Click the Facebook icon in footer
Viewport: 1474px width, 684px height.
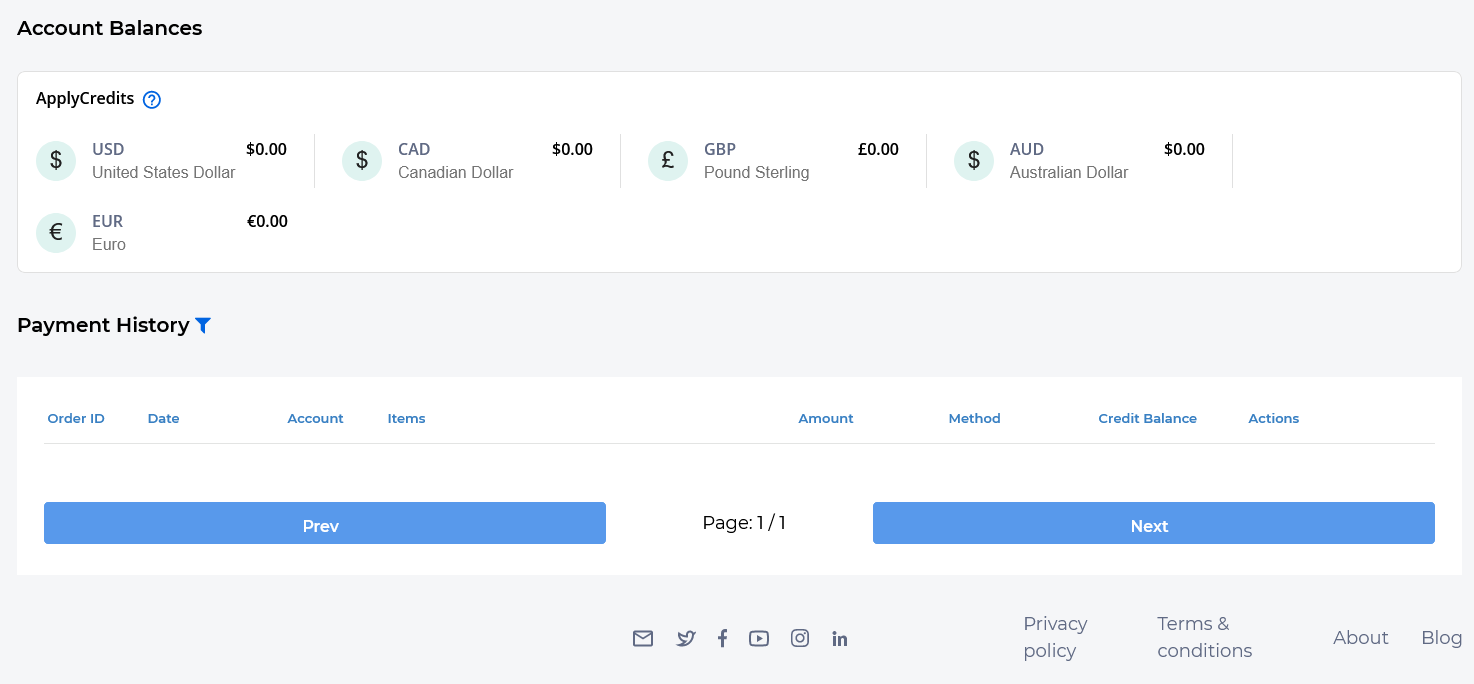(x=722, y=638)
